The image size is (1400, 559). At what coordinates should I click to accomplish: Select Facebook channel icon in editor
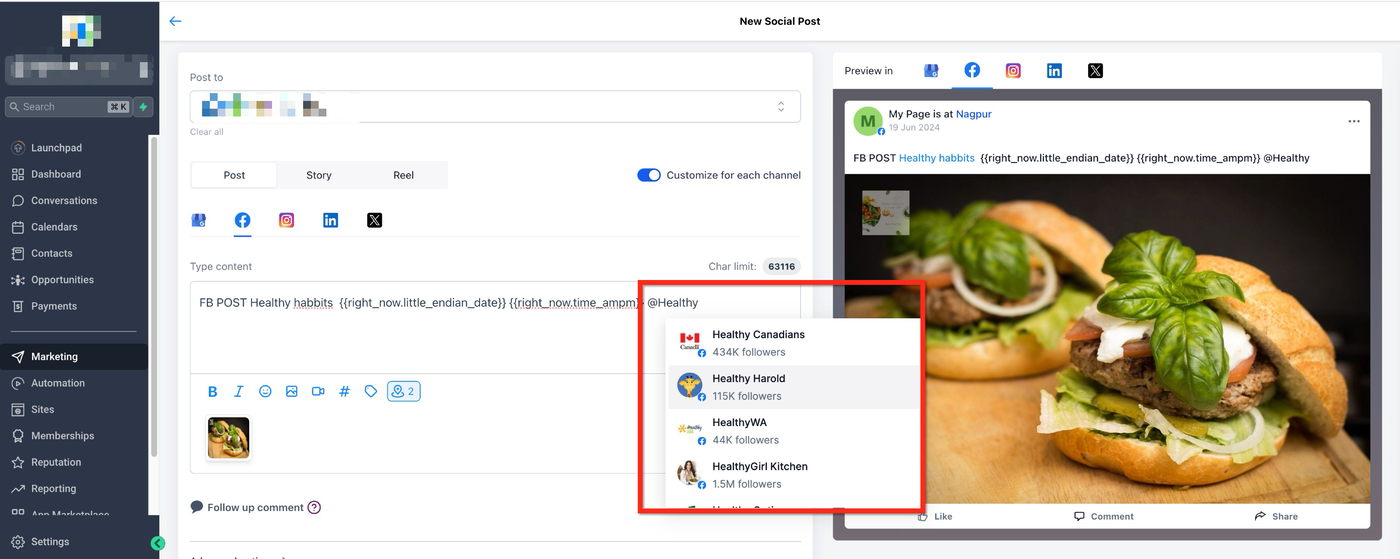[243, 220]
